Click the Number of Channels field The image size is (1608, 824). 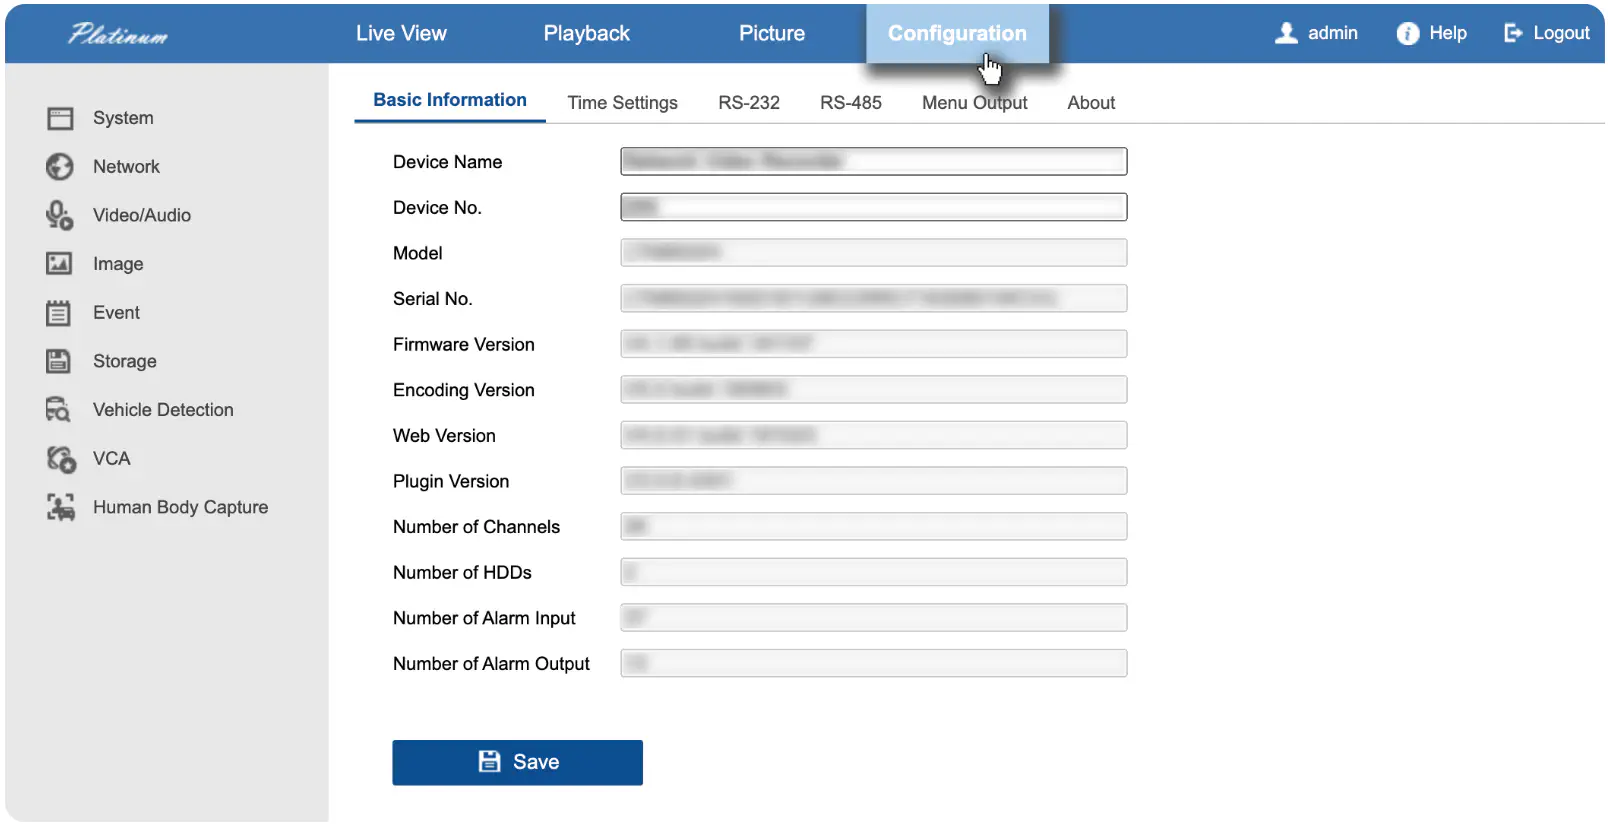pyautogui.click(x=874, y=527)
